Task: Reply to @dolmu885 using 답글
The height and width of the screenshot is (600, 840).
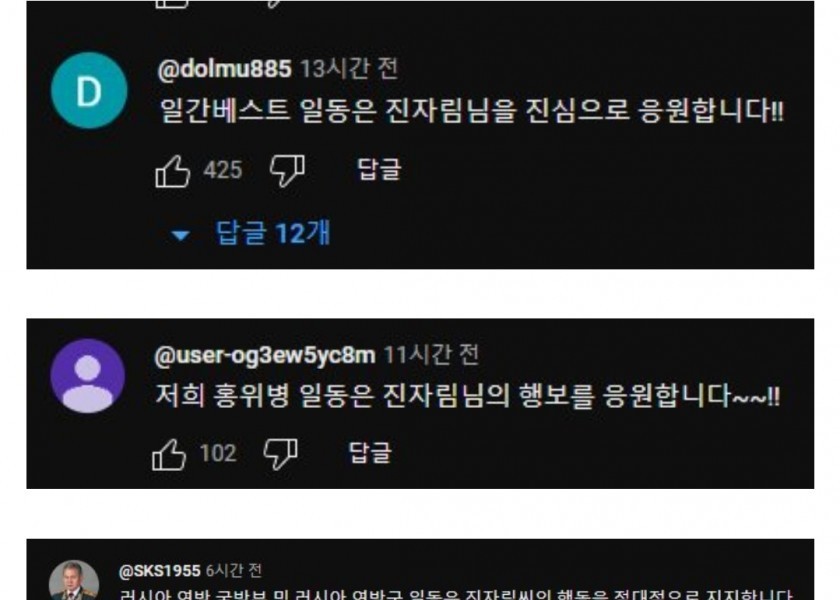Action: click(x=379, y=170)
